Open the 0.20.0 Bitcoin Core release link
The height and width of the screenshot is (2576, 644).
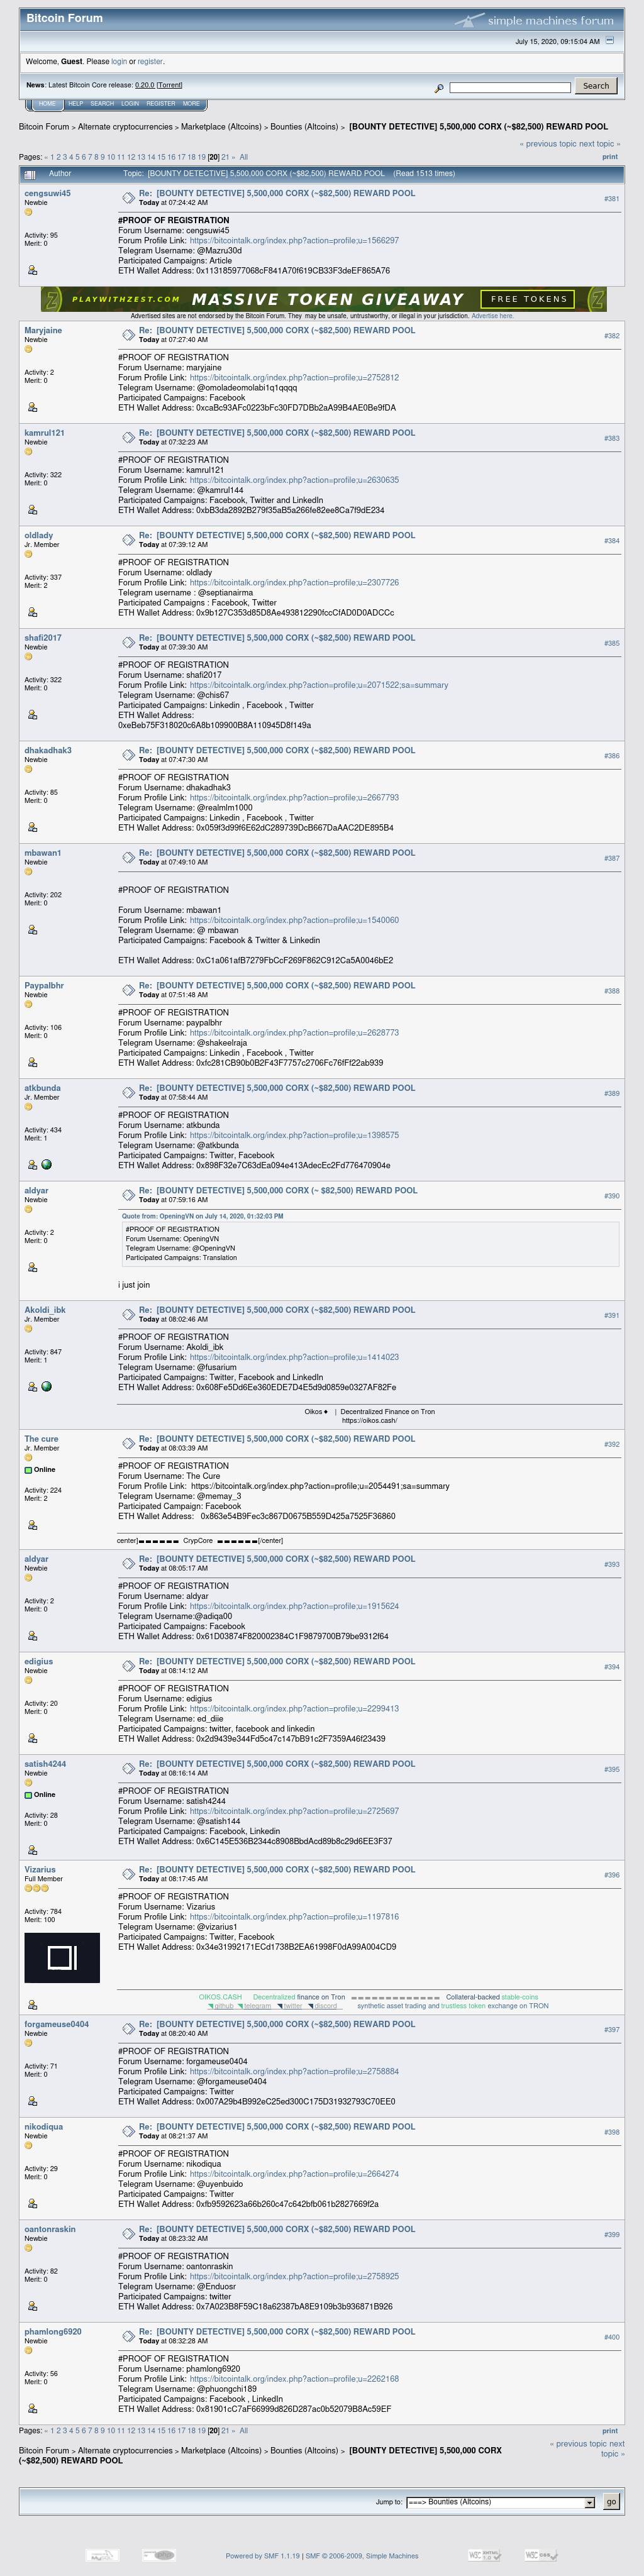[145, 85]
